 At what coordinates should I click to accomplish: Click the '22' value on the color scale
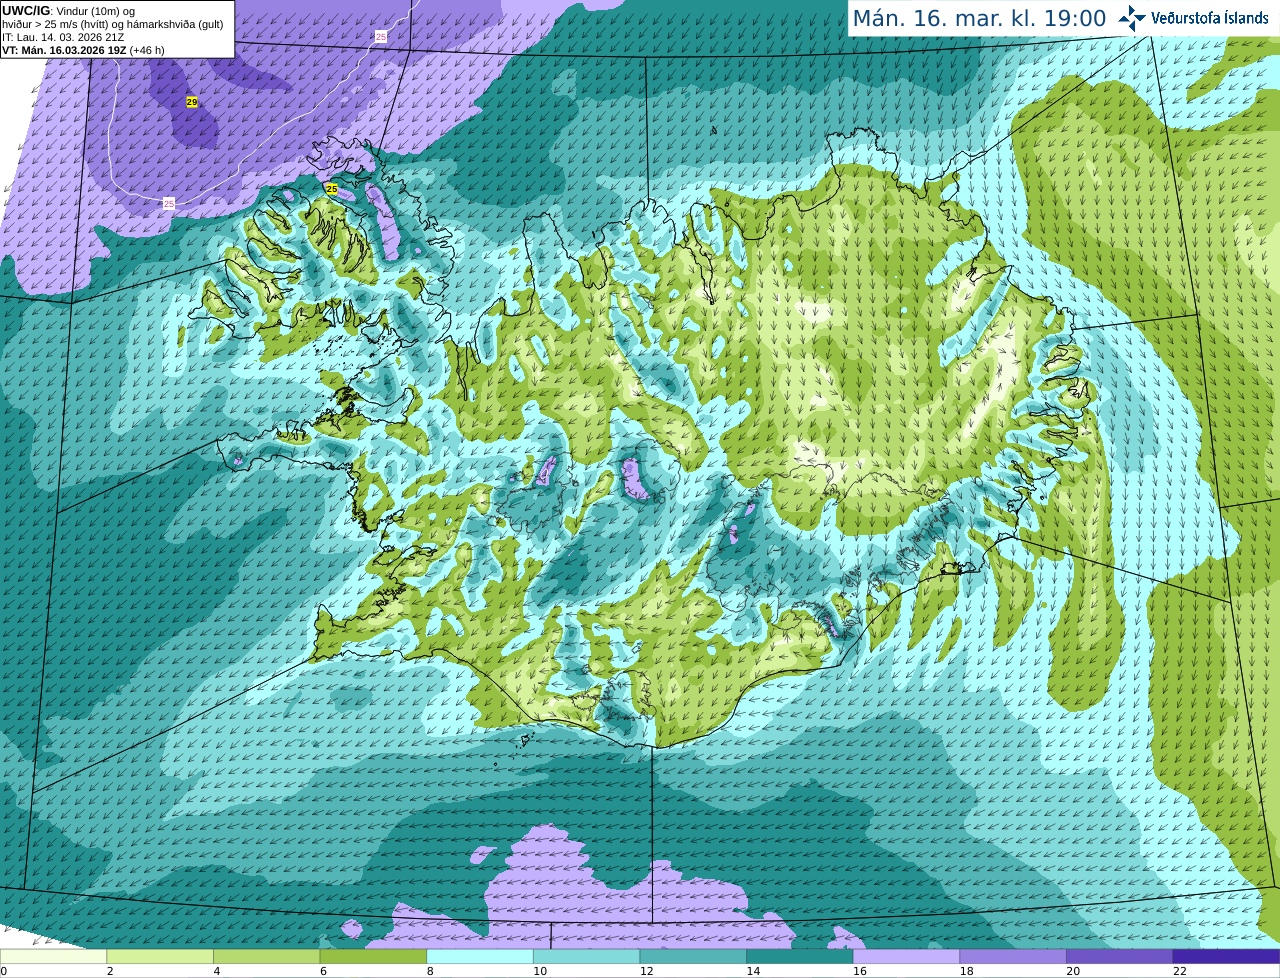[x=1179, y=971]
